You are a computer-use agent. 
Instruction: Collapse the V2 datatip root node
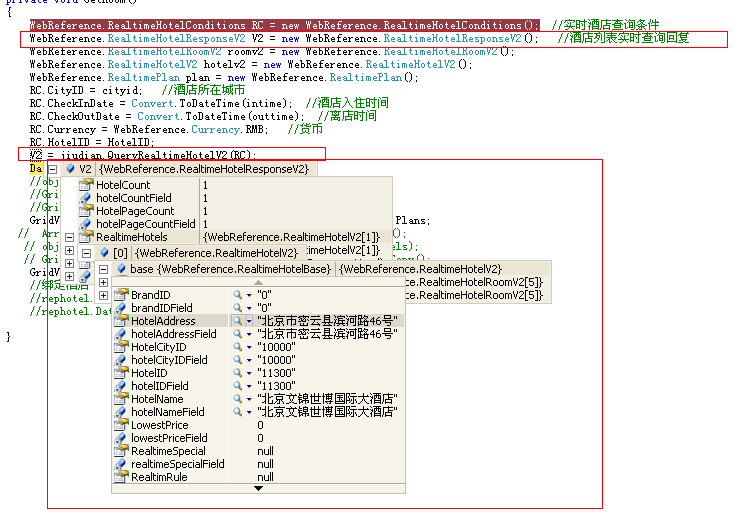pyautogui.click(x=53, y=169)
